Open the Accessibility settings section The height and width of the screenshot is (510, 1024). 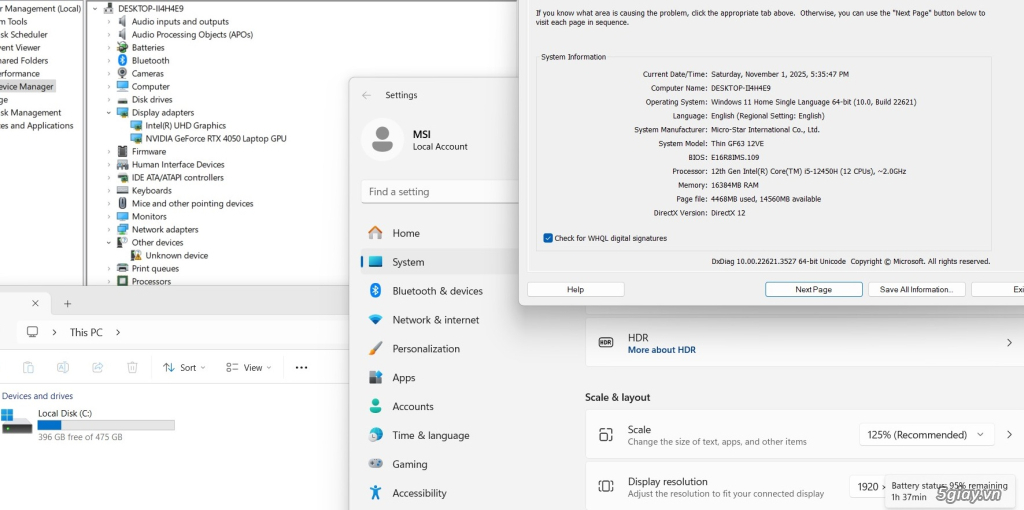tap(419, 493)
